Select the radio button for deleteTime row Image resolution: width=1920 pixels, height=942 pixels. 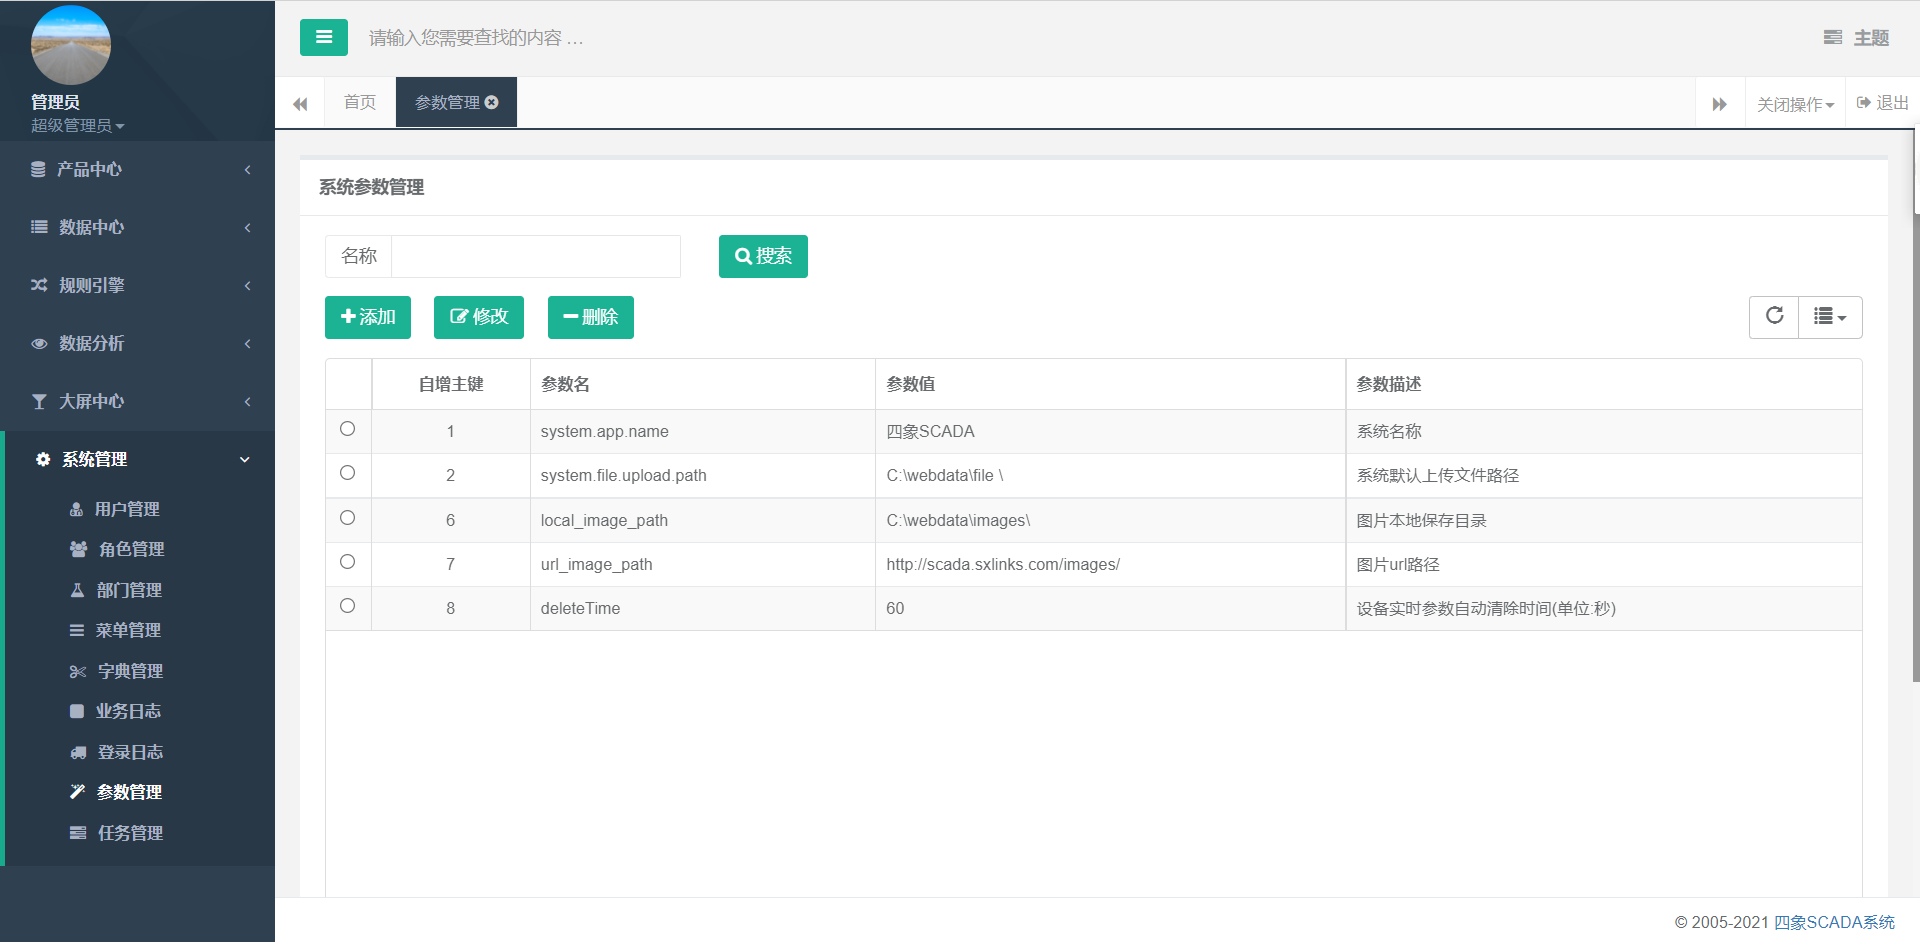(347, 606)
